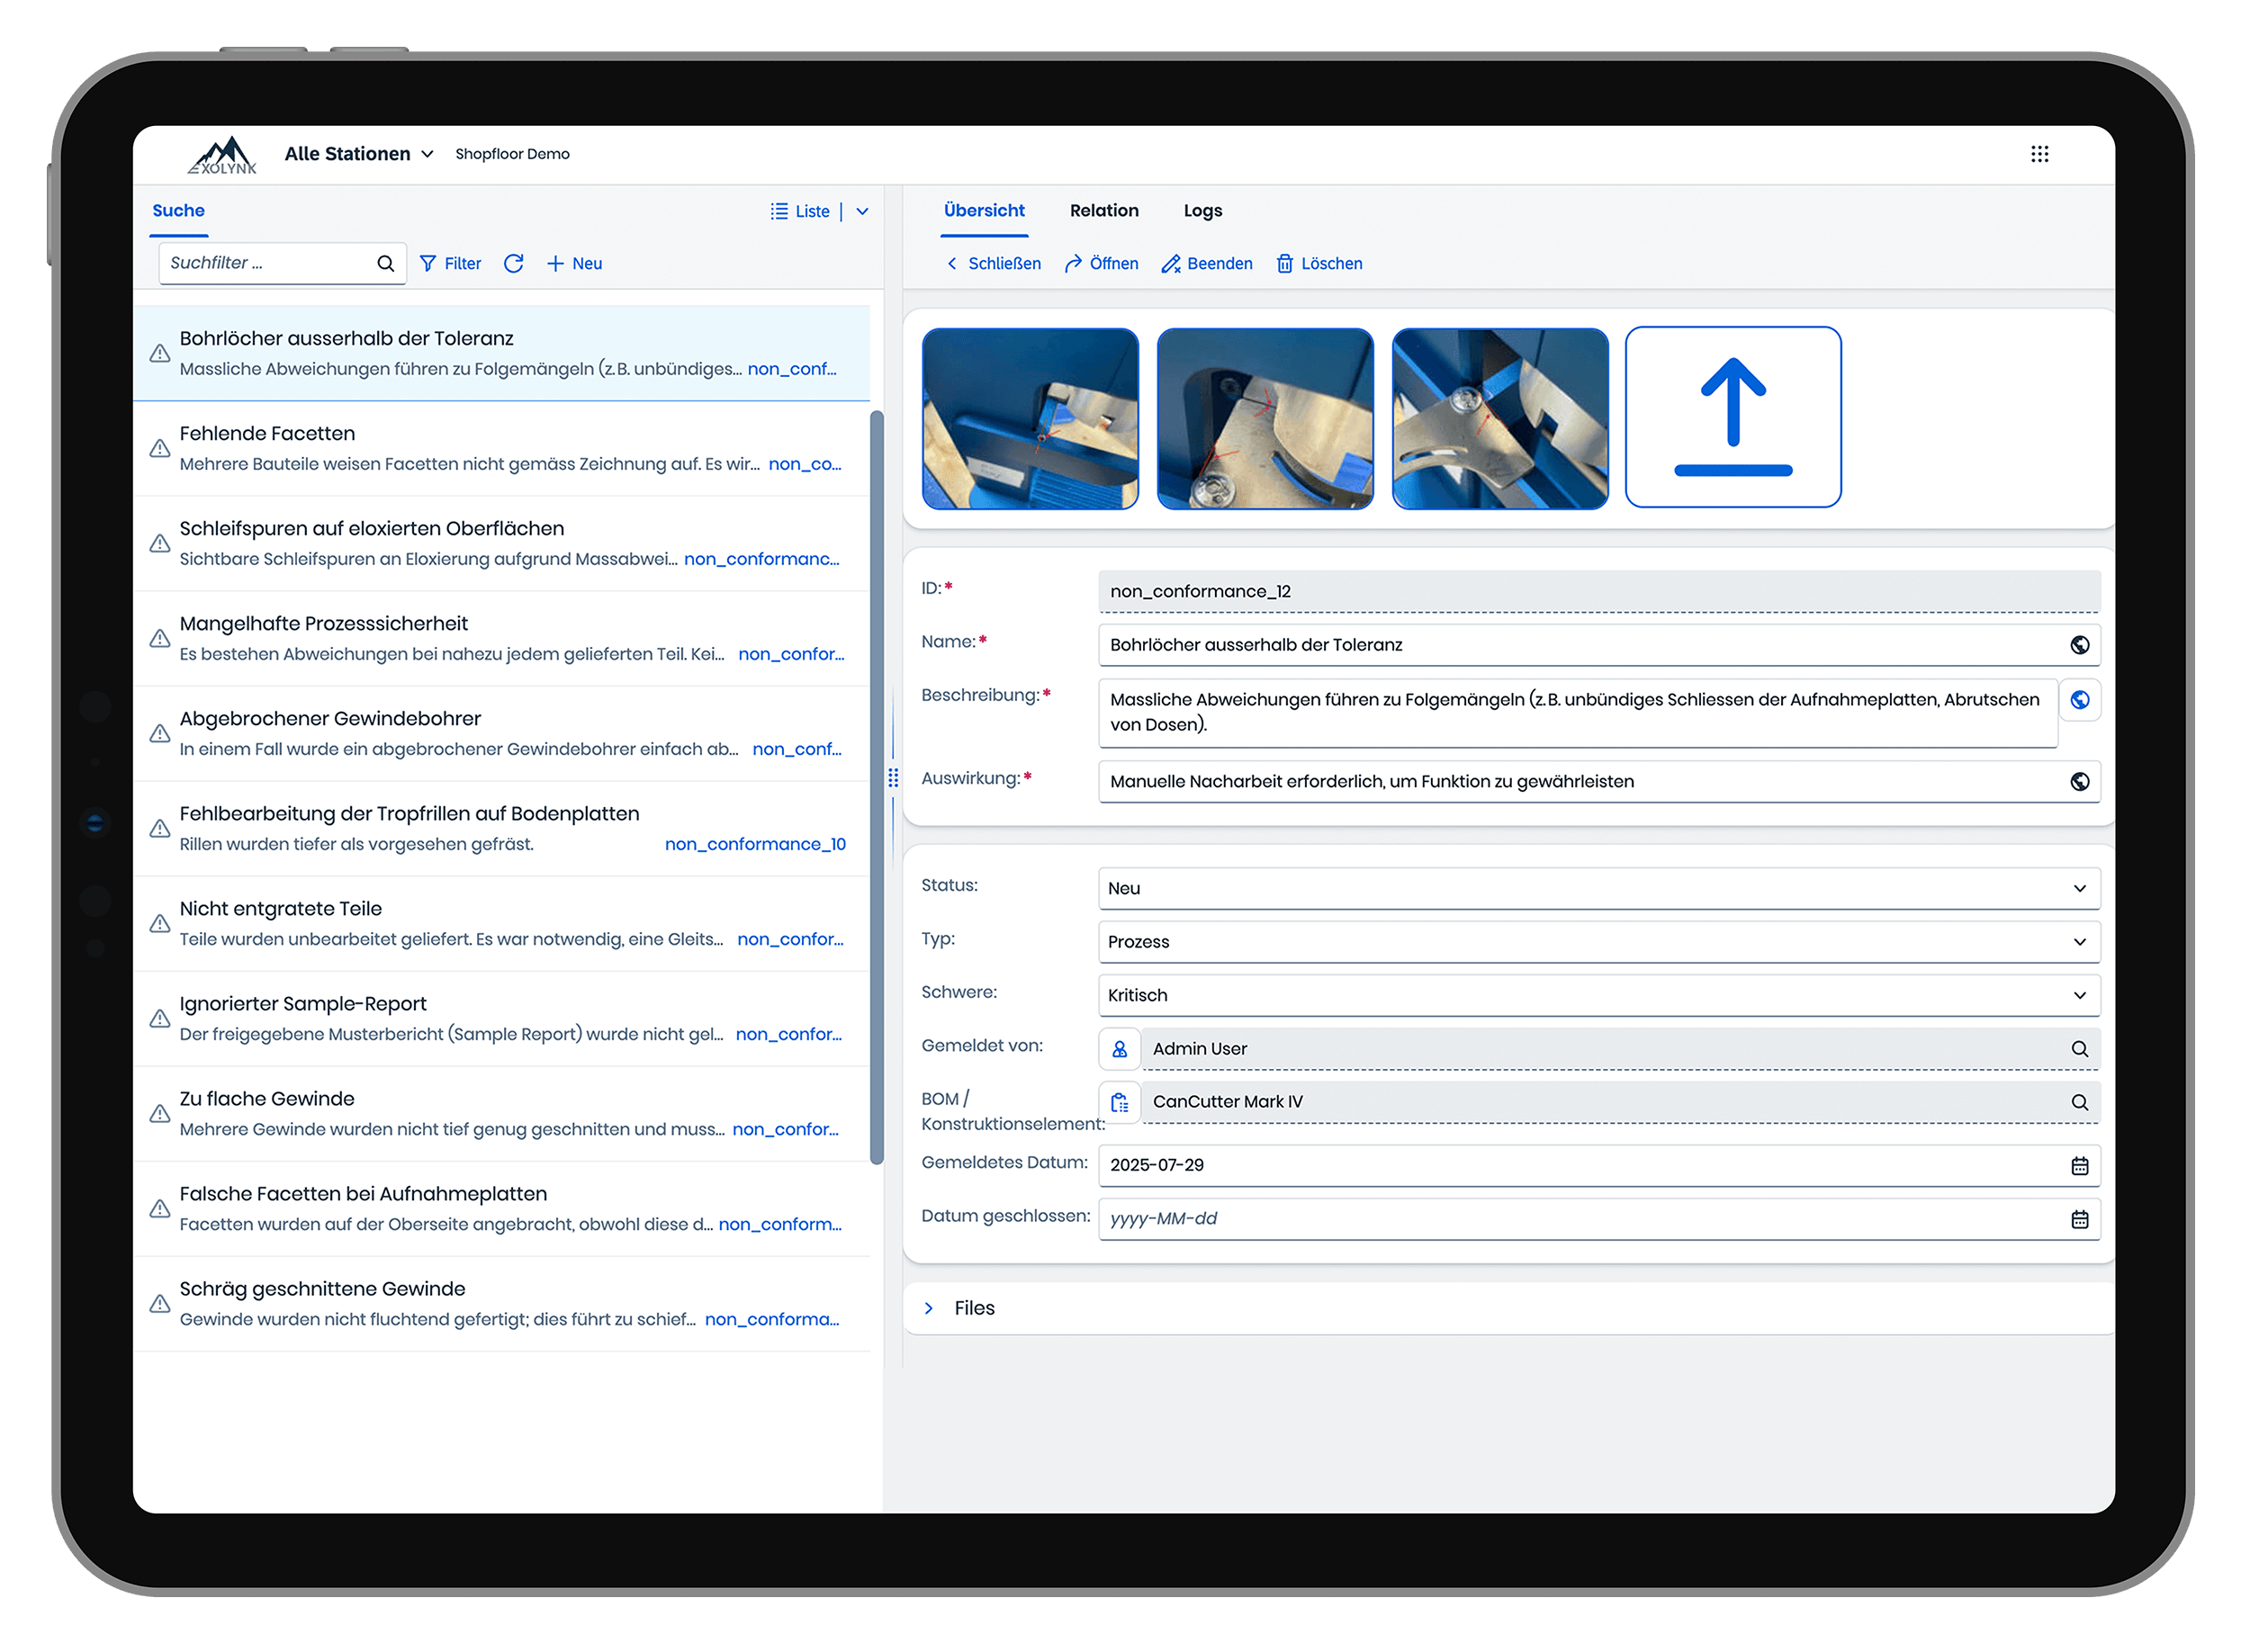Select 'Schräg geschnittene Gewinde' entry
This screenshot has width=2250, height=1652.
coord(501,1304)
